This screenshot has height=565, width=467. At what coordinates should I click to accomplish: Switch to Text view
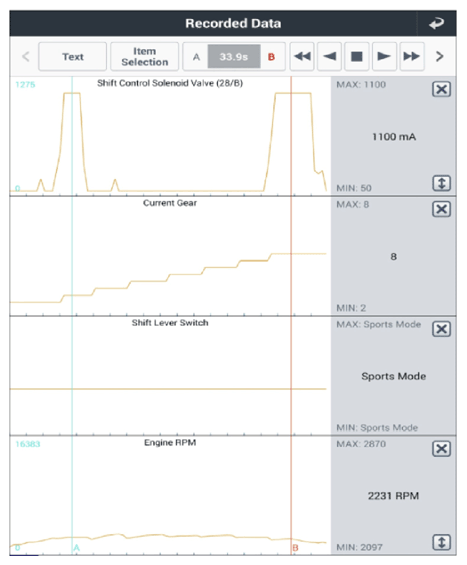pyautogui.click(x=72, y=57)
